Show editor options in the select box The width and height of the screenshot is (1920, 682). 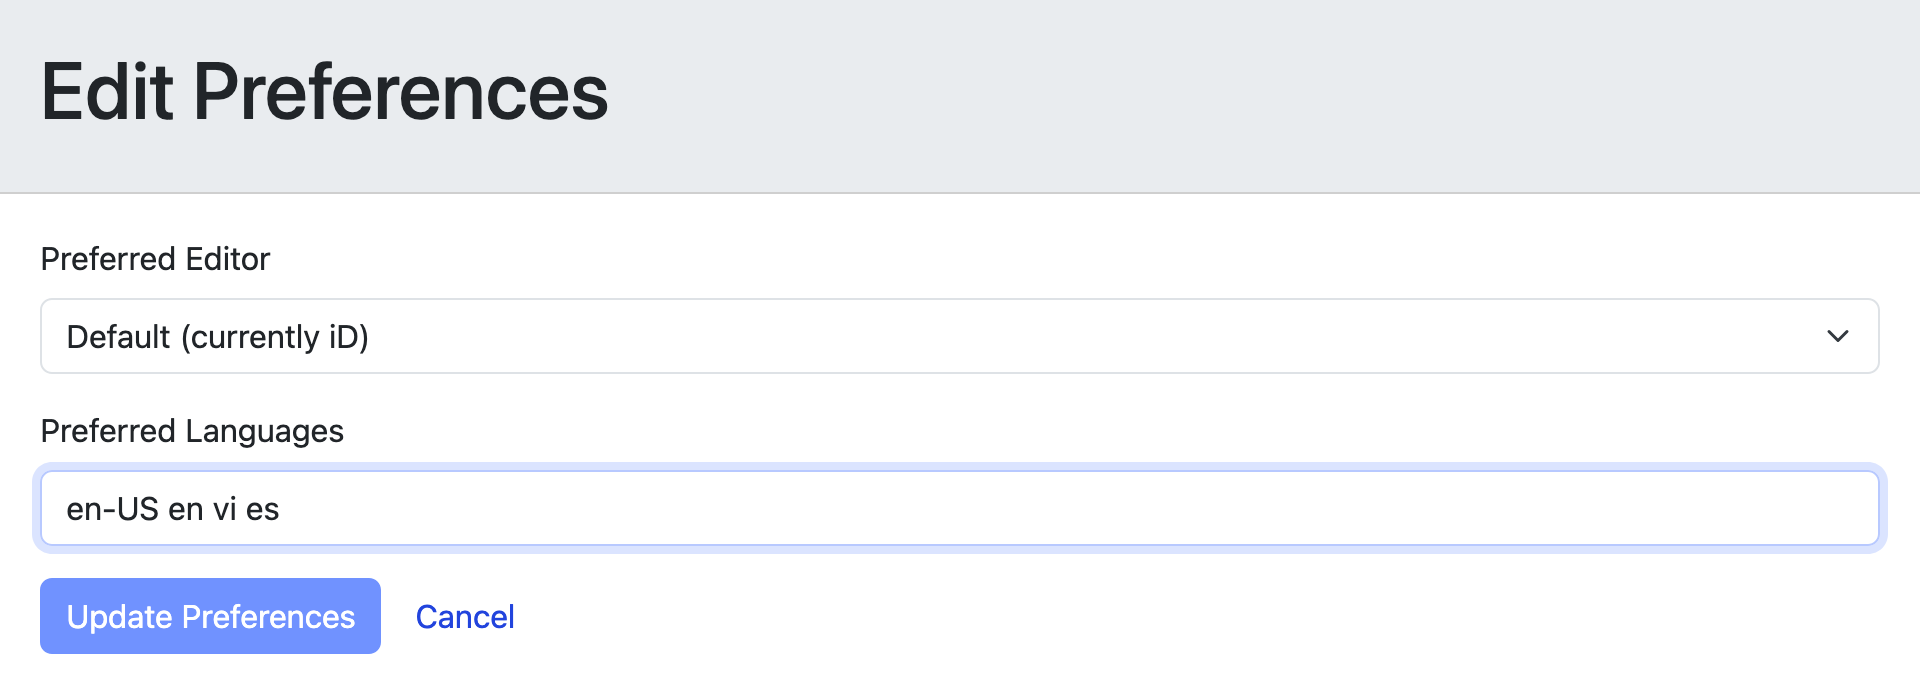tap(958, 336)
